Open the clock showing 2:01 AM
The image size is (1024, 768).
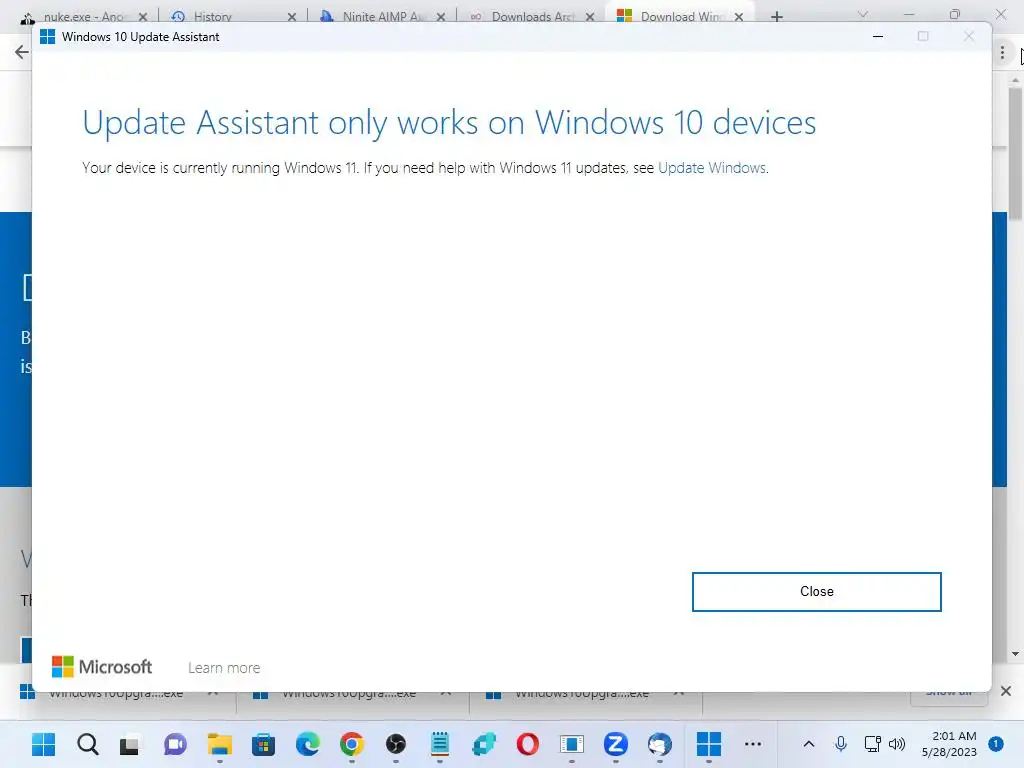coord(949,744)
